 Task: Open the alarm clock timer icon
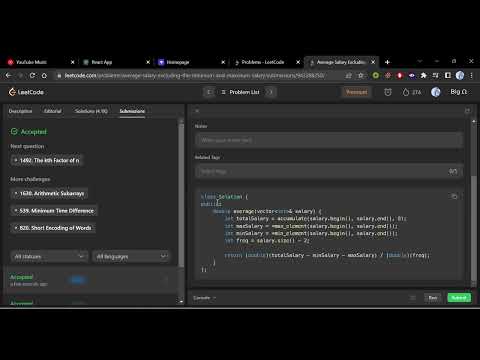tap(388, 92)
